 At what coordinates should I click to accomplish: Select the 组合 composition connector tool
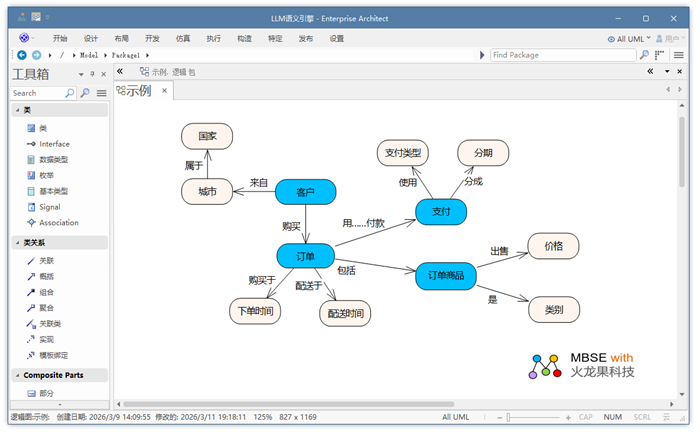[x=46, y=292]
